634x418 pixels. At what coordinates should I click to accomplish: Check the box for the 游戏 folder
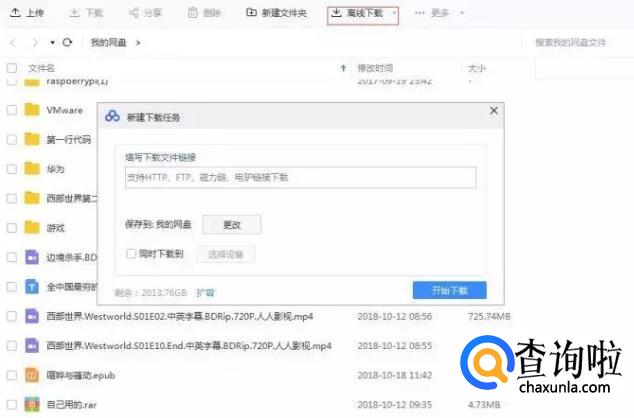point(12,228)
